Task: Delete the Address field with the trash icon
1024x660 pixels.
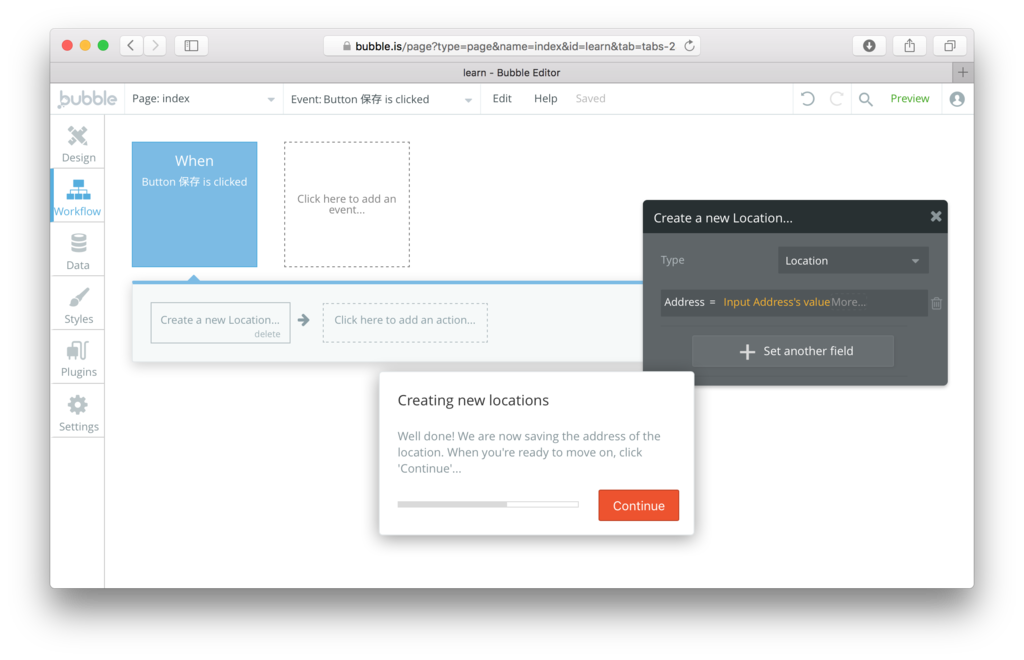Action: tap(936, 303)
